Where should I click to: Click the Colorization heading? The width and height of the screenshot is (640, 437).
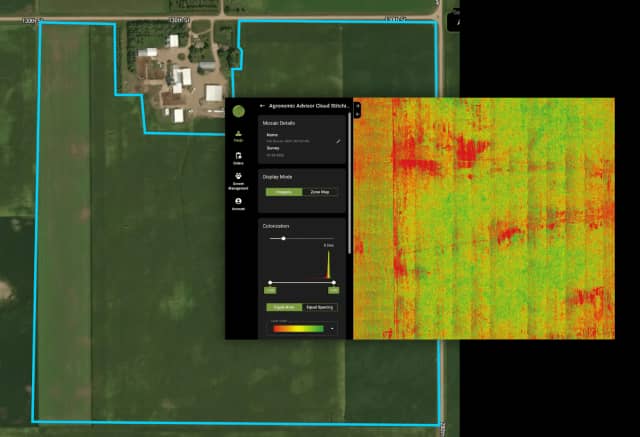276,226
